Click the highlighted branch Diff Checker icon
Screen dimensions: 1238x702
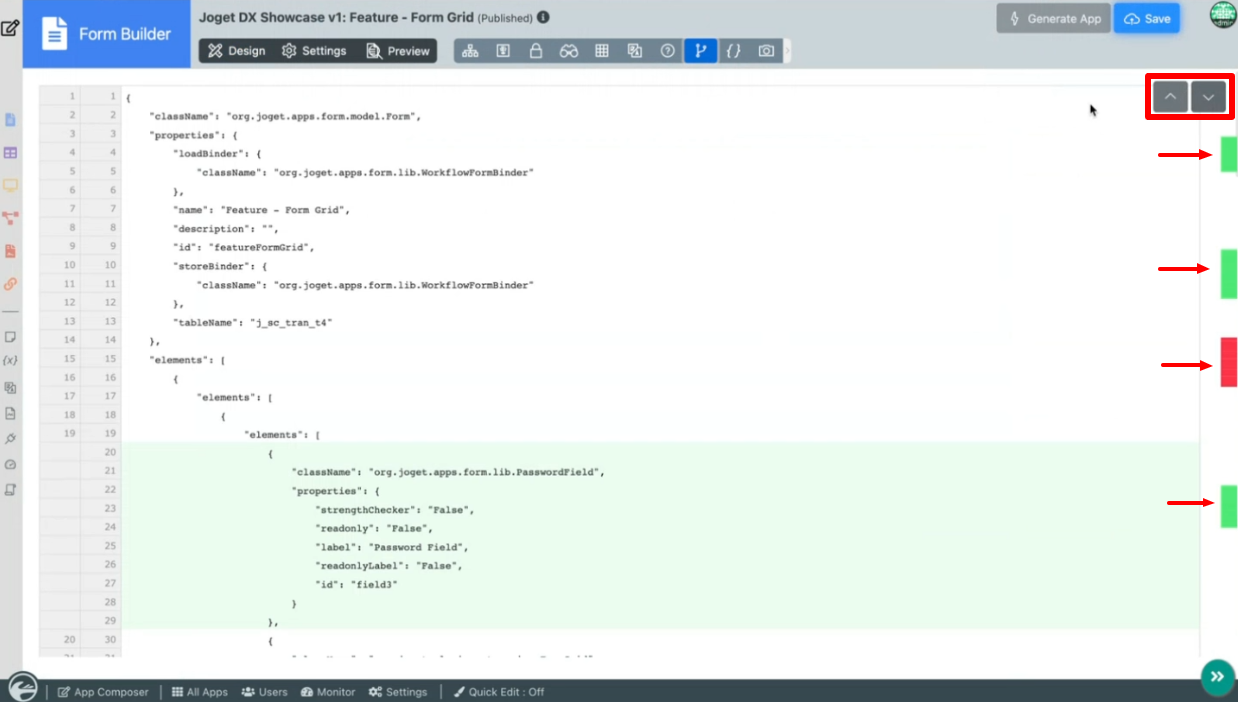pyautogui.click(x=700, y=51)
